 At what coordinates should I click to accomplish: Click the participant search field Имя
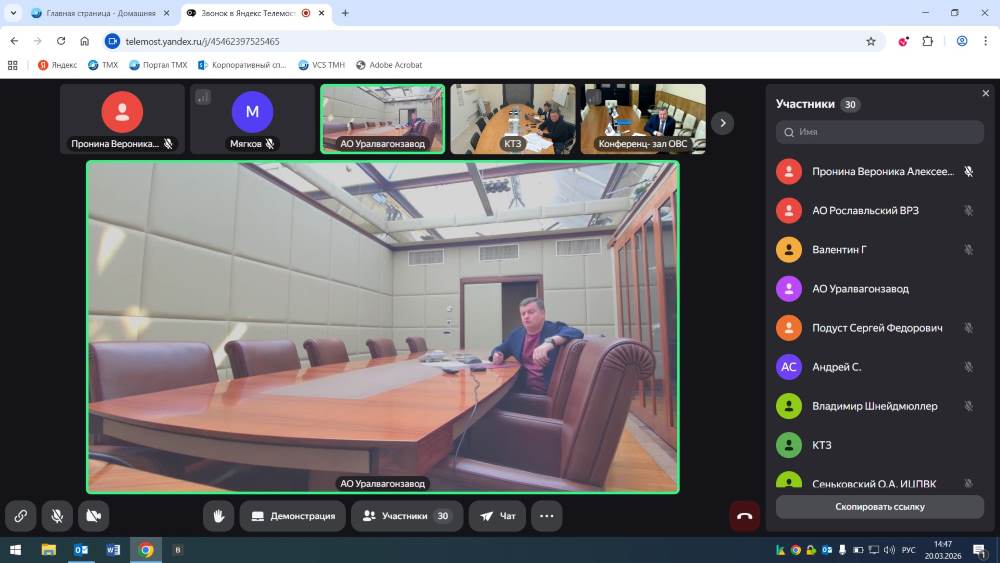coord(879,132)
